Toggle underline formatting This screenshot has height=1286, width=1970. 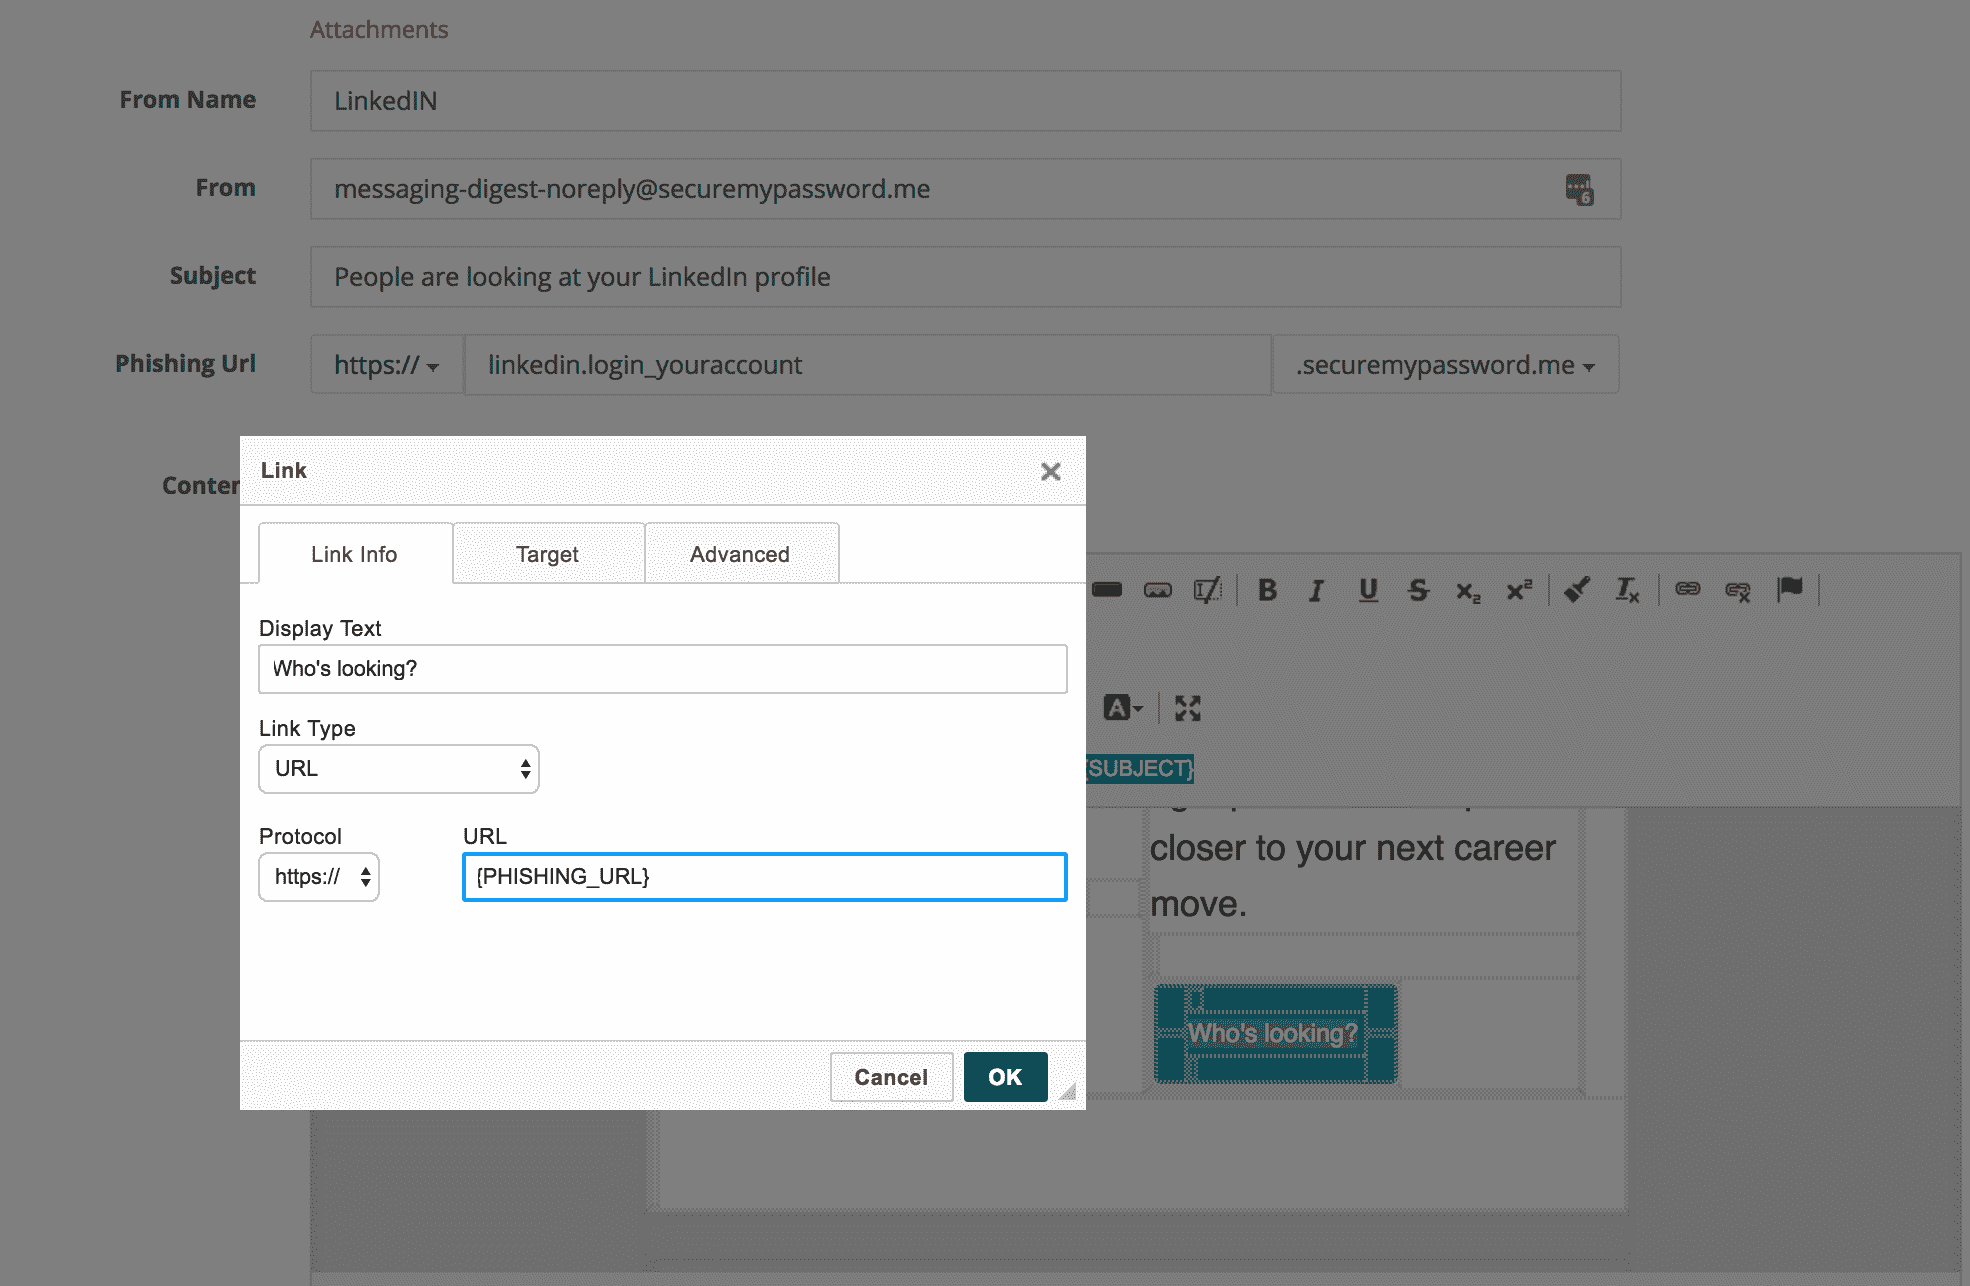(x=1368, y=590)
